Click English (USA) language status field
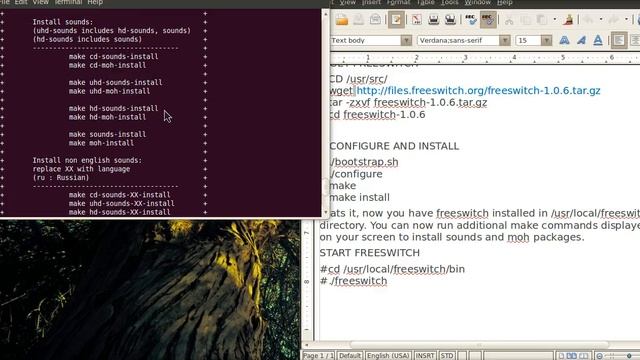Viewport: 640px width, 360px height. [x=388, y=356]
